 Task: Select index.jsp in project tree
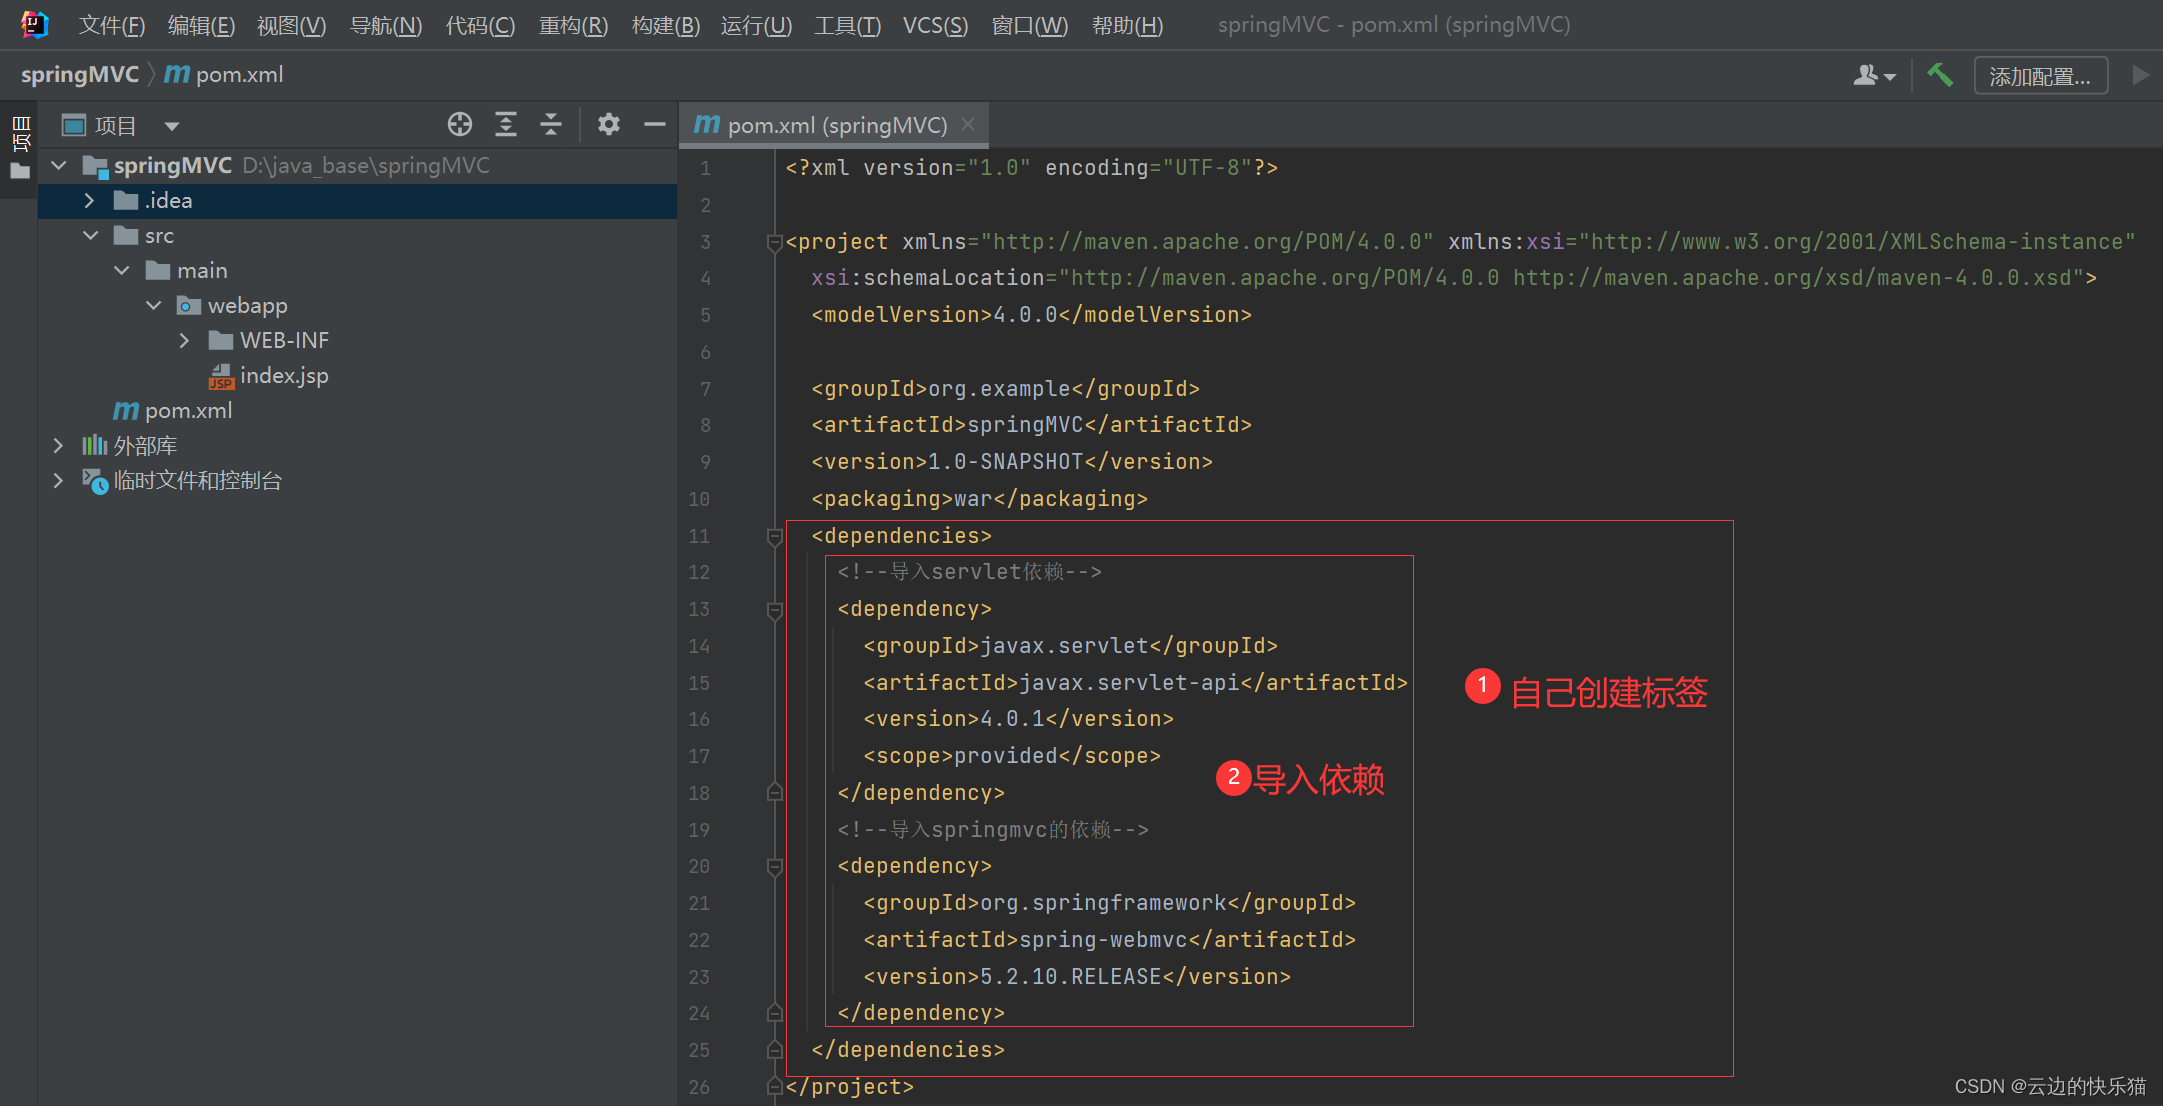point(284,376)
